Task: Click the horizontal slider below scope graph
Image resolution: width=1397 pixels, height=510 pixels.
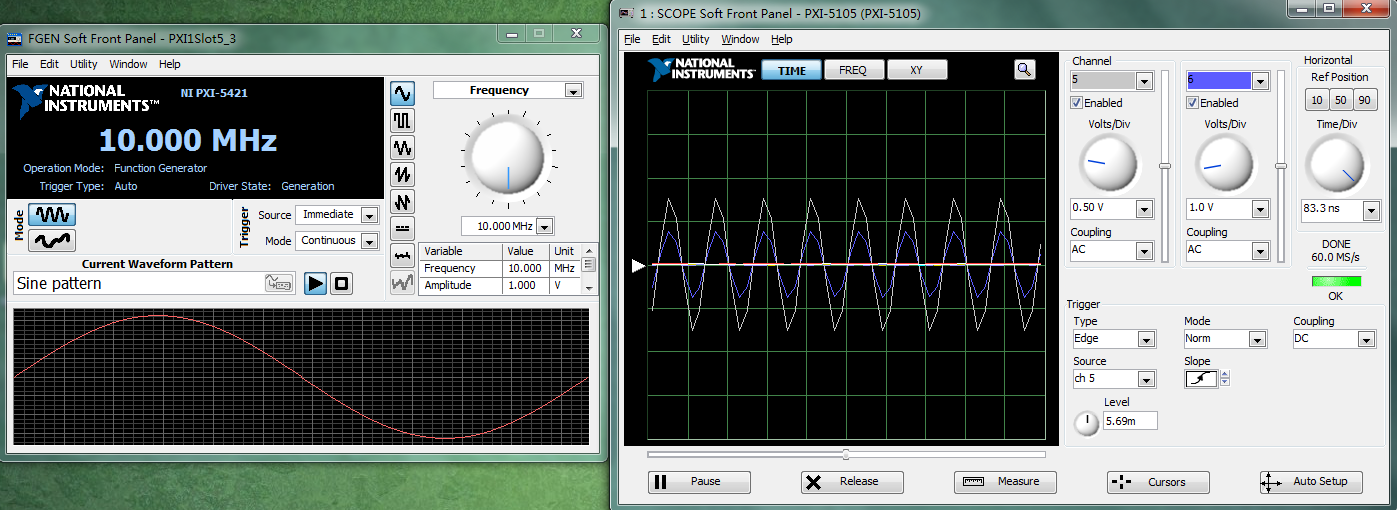Action: [846, 454]
